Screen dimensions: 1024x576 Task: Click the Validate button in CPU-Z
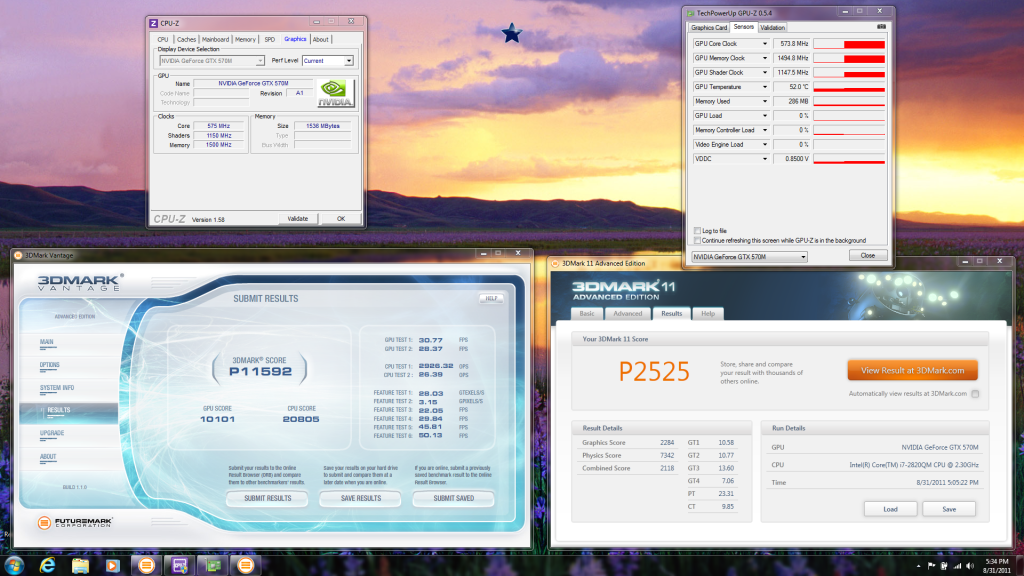pyautogui.click(x=298, y=219)
